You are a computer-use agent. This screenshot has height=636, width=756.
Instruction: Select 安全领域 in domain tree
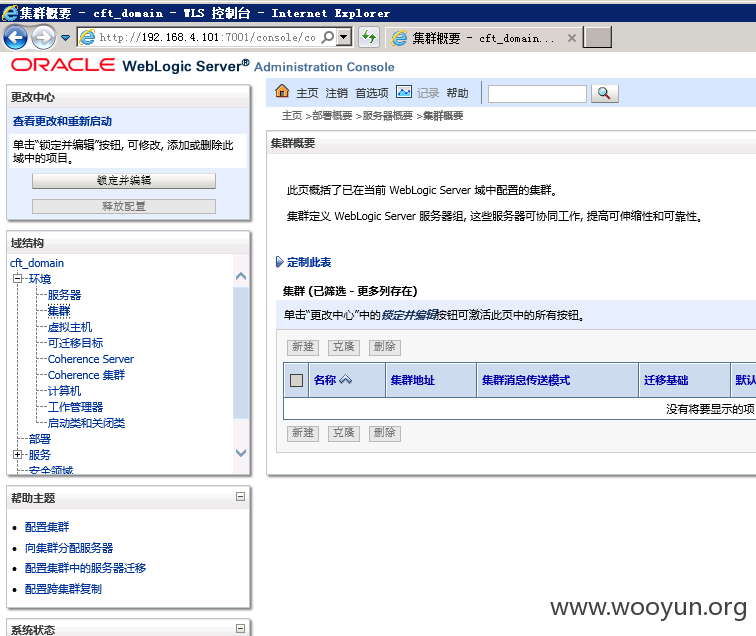[51, 470]
